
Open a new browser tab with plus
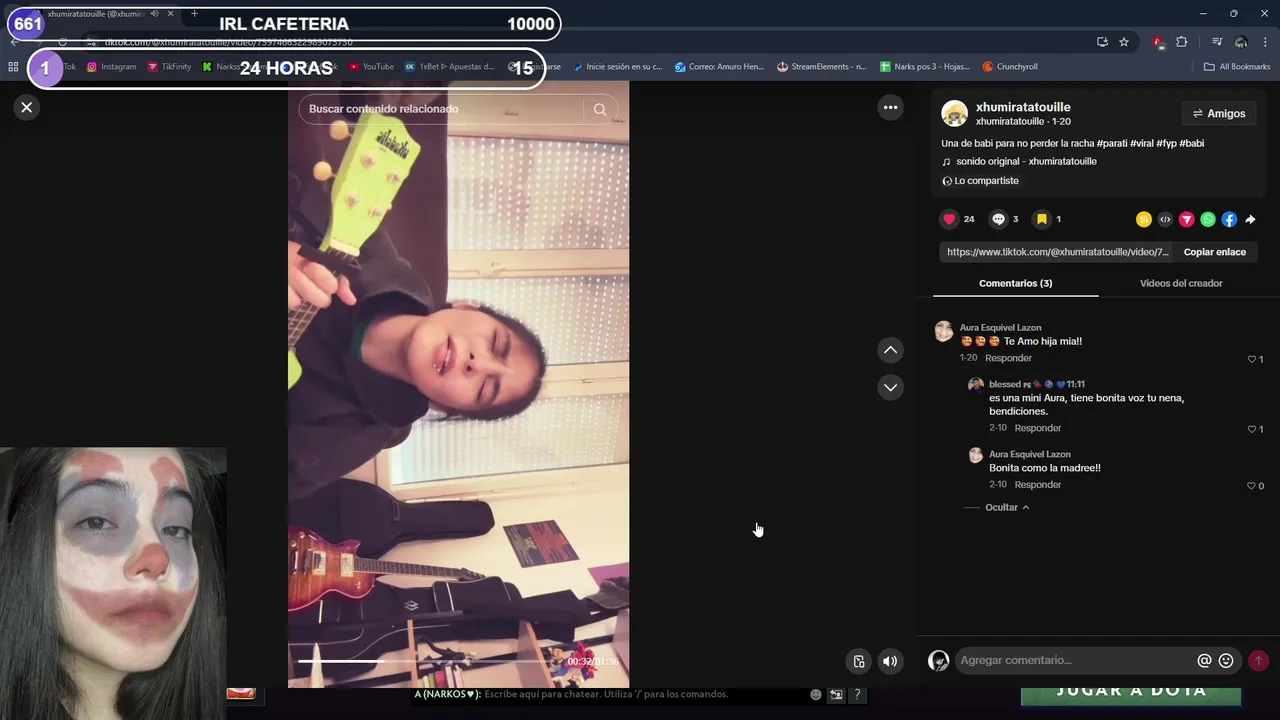pyautogui.click(x=194, y=14)
